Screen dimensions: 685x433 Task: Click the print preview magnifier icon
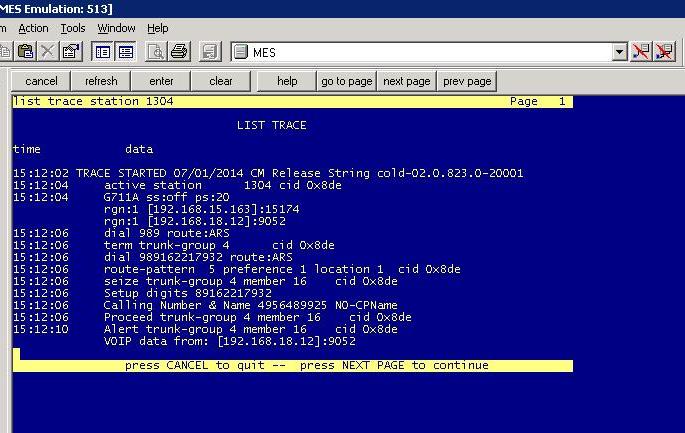pos(156,52)
